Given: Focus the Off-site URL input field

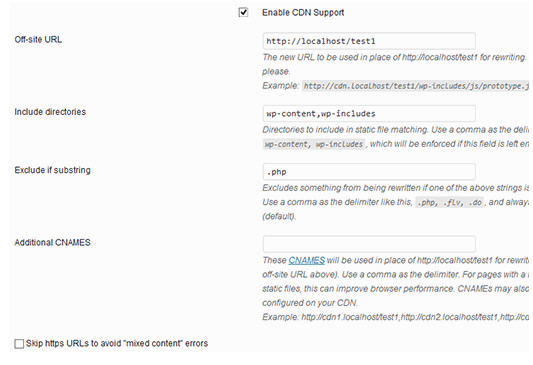Looking at the screenshot, I should (x=369, y=41).
